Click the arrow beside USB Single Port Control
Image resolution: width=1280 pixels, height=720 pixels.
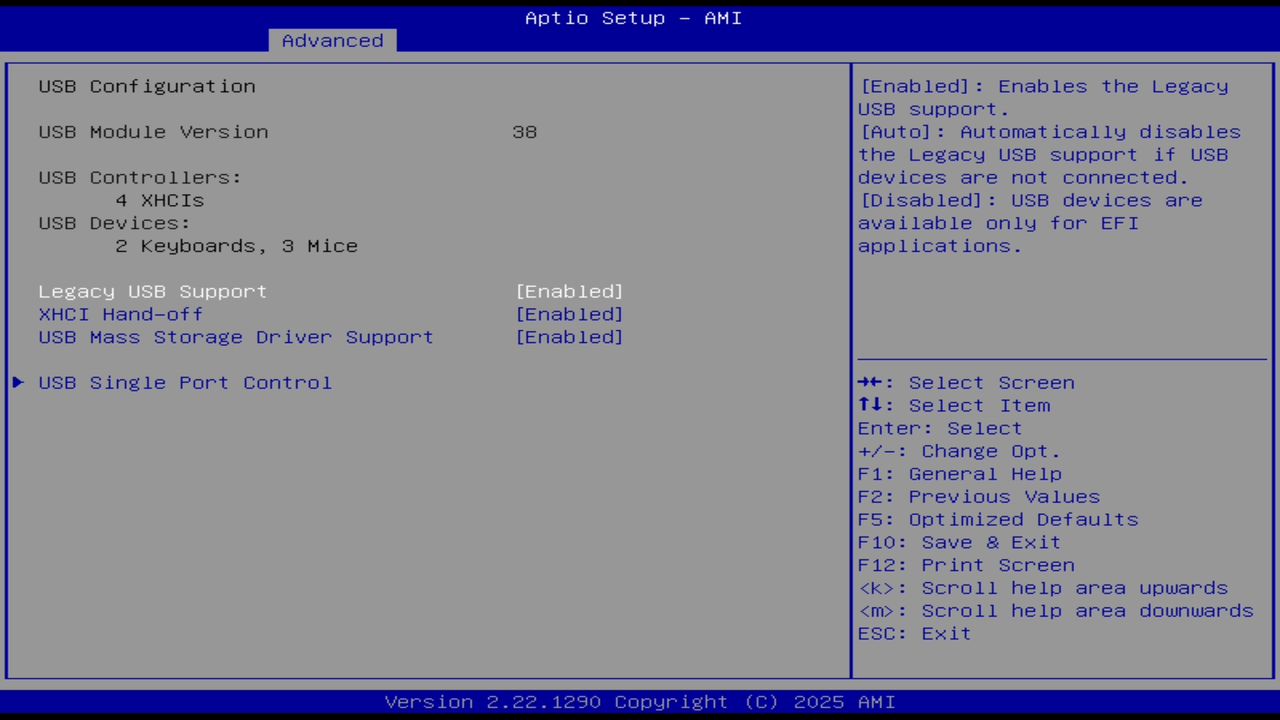coord(17,382)
